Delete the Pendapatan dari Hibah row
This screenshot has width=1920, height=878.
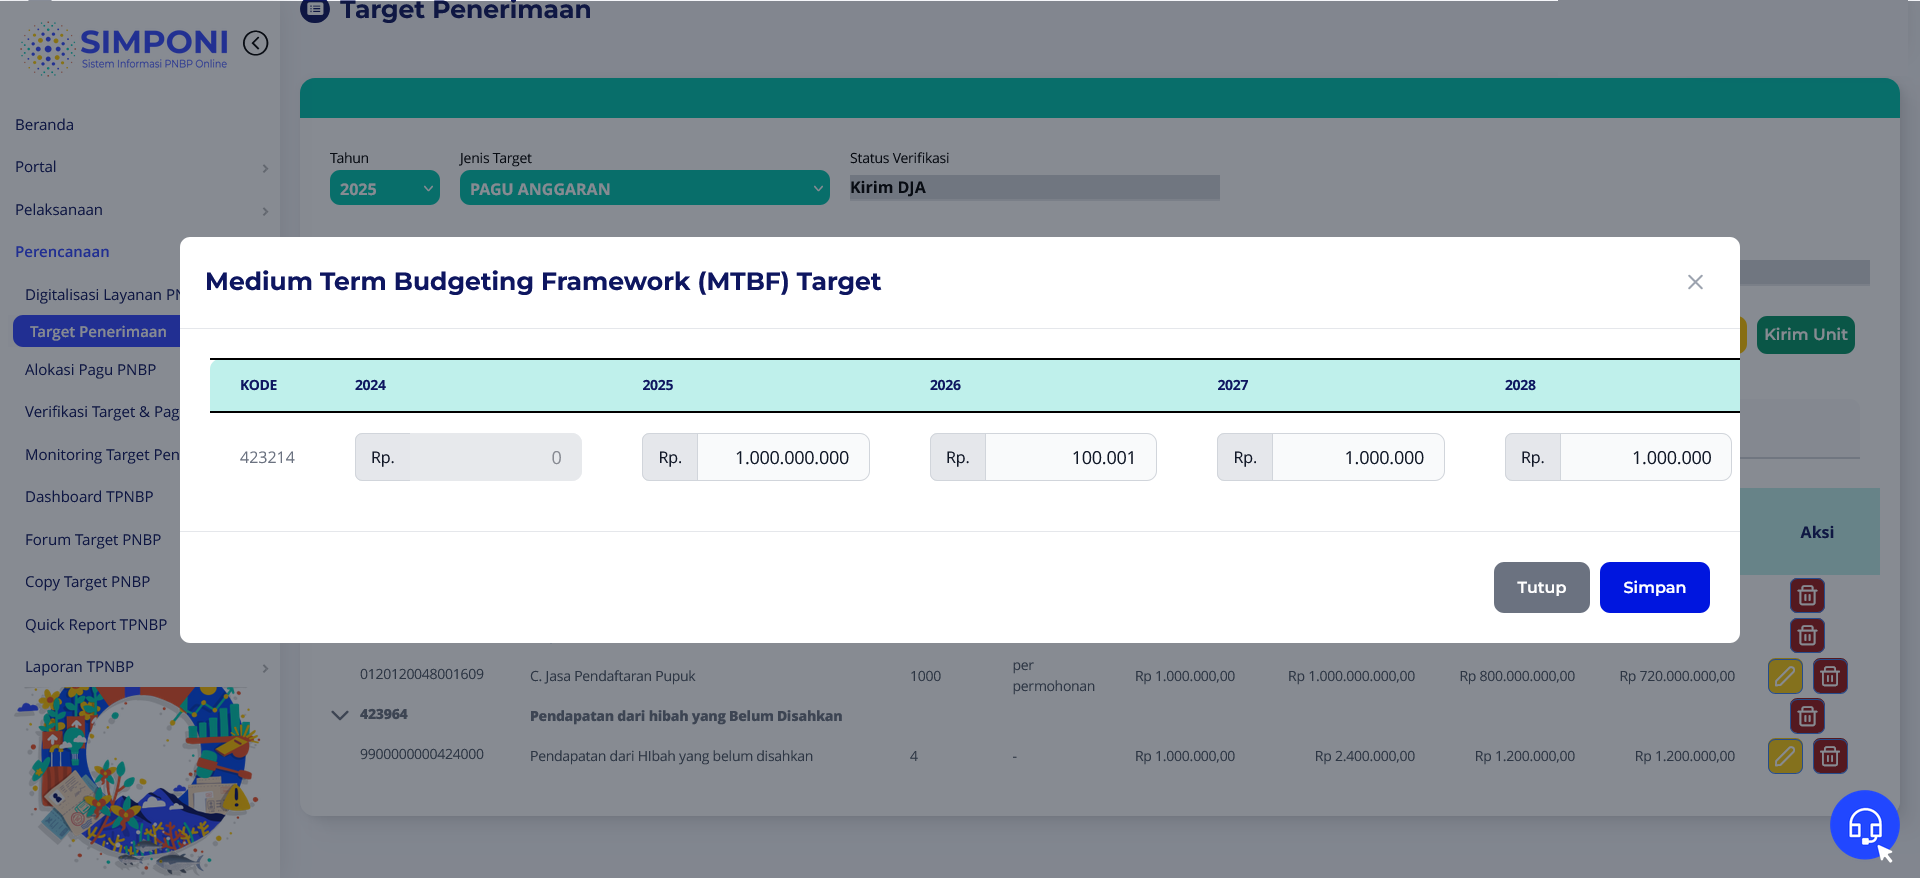(x=1830, y=756)
